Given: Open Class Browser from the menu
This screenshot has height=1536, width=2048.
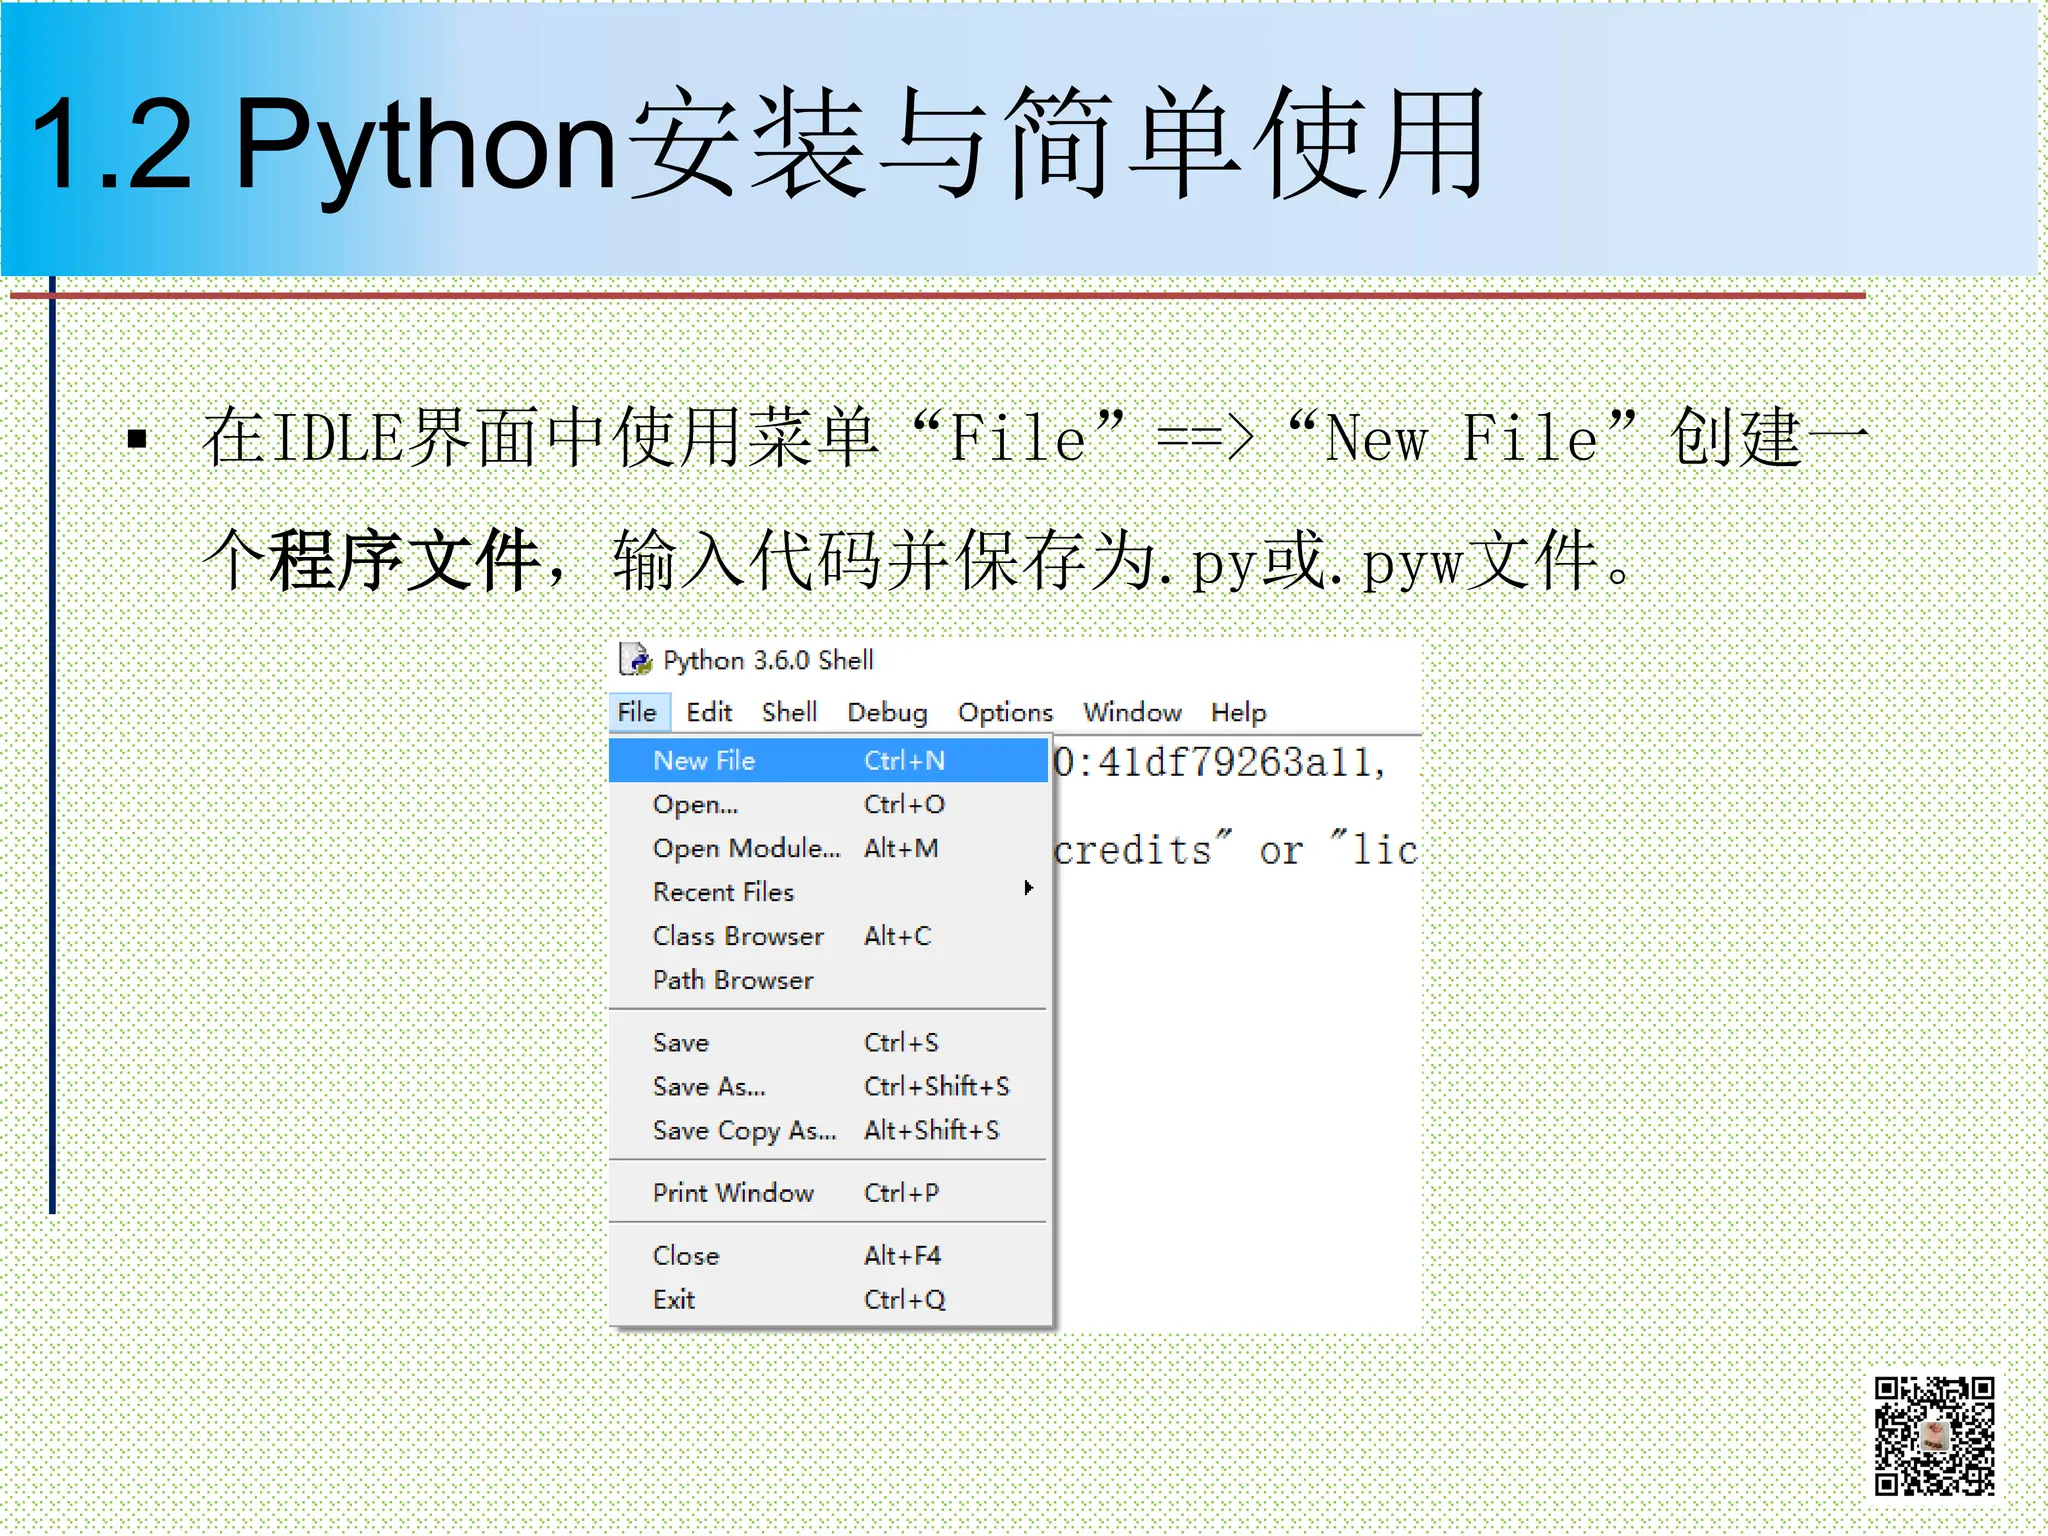Looking at the screenshot, I should [x=828, y=935].
